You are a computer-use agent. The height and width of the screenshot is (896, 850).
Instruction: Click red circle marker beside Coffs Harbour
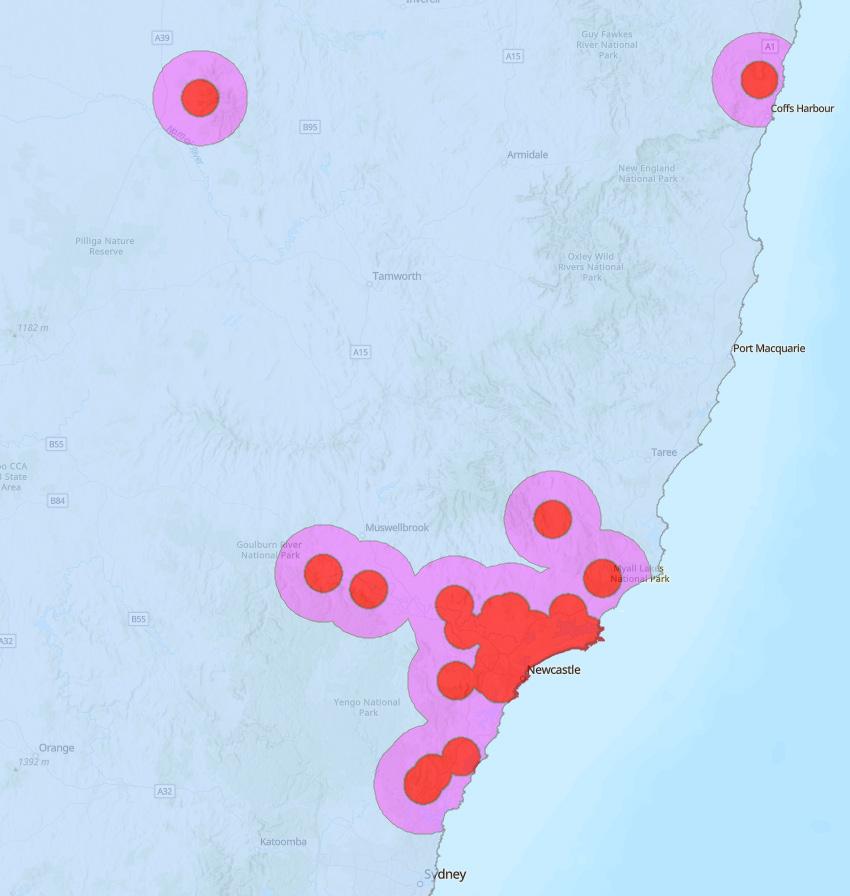(759, 79)
